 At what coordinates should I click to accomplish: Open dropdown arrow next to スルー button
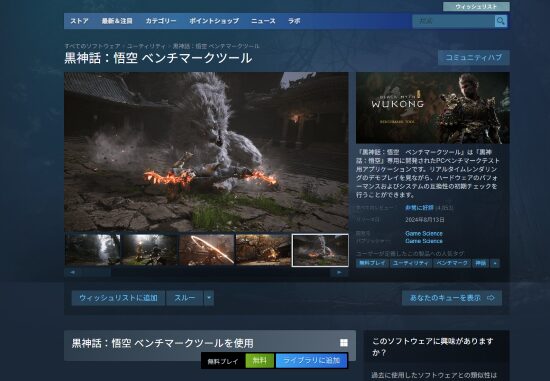(209, 298)
